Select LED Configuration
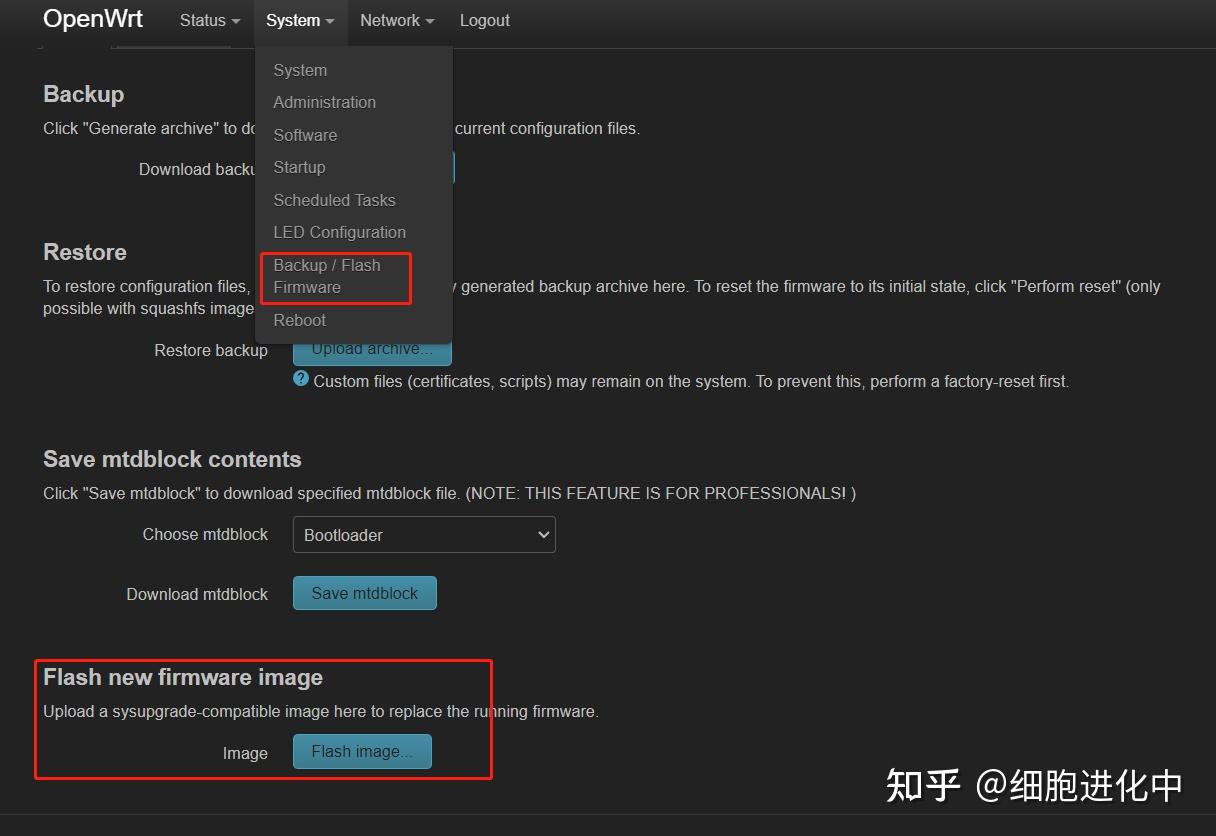 339,232
